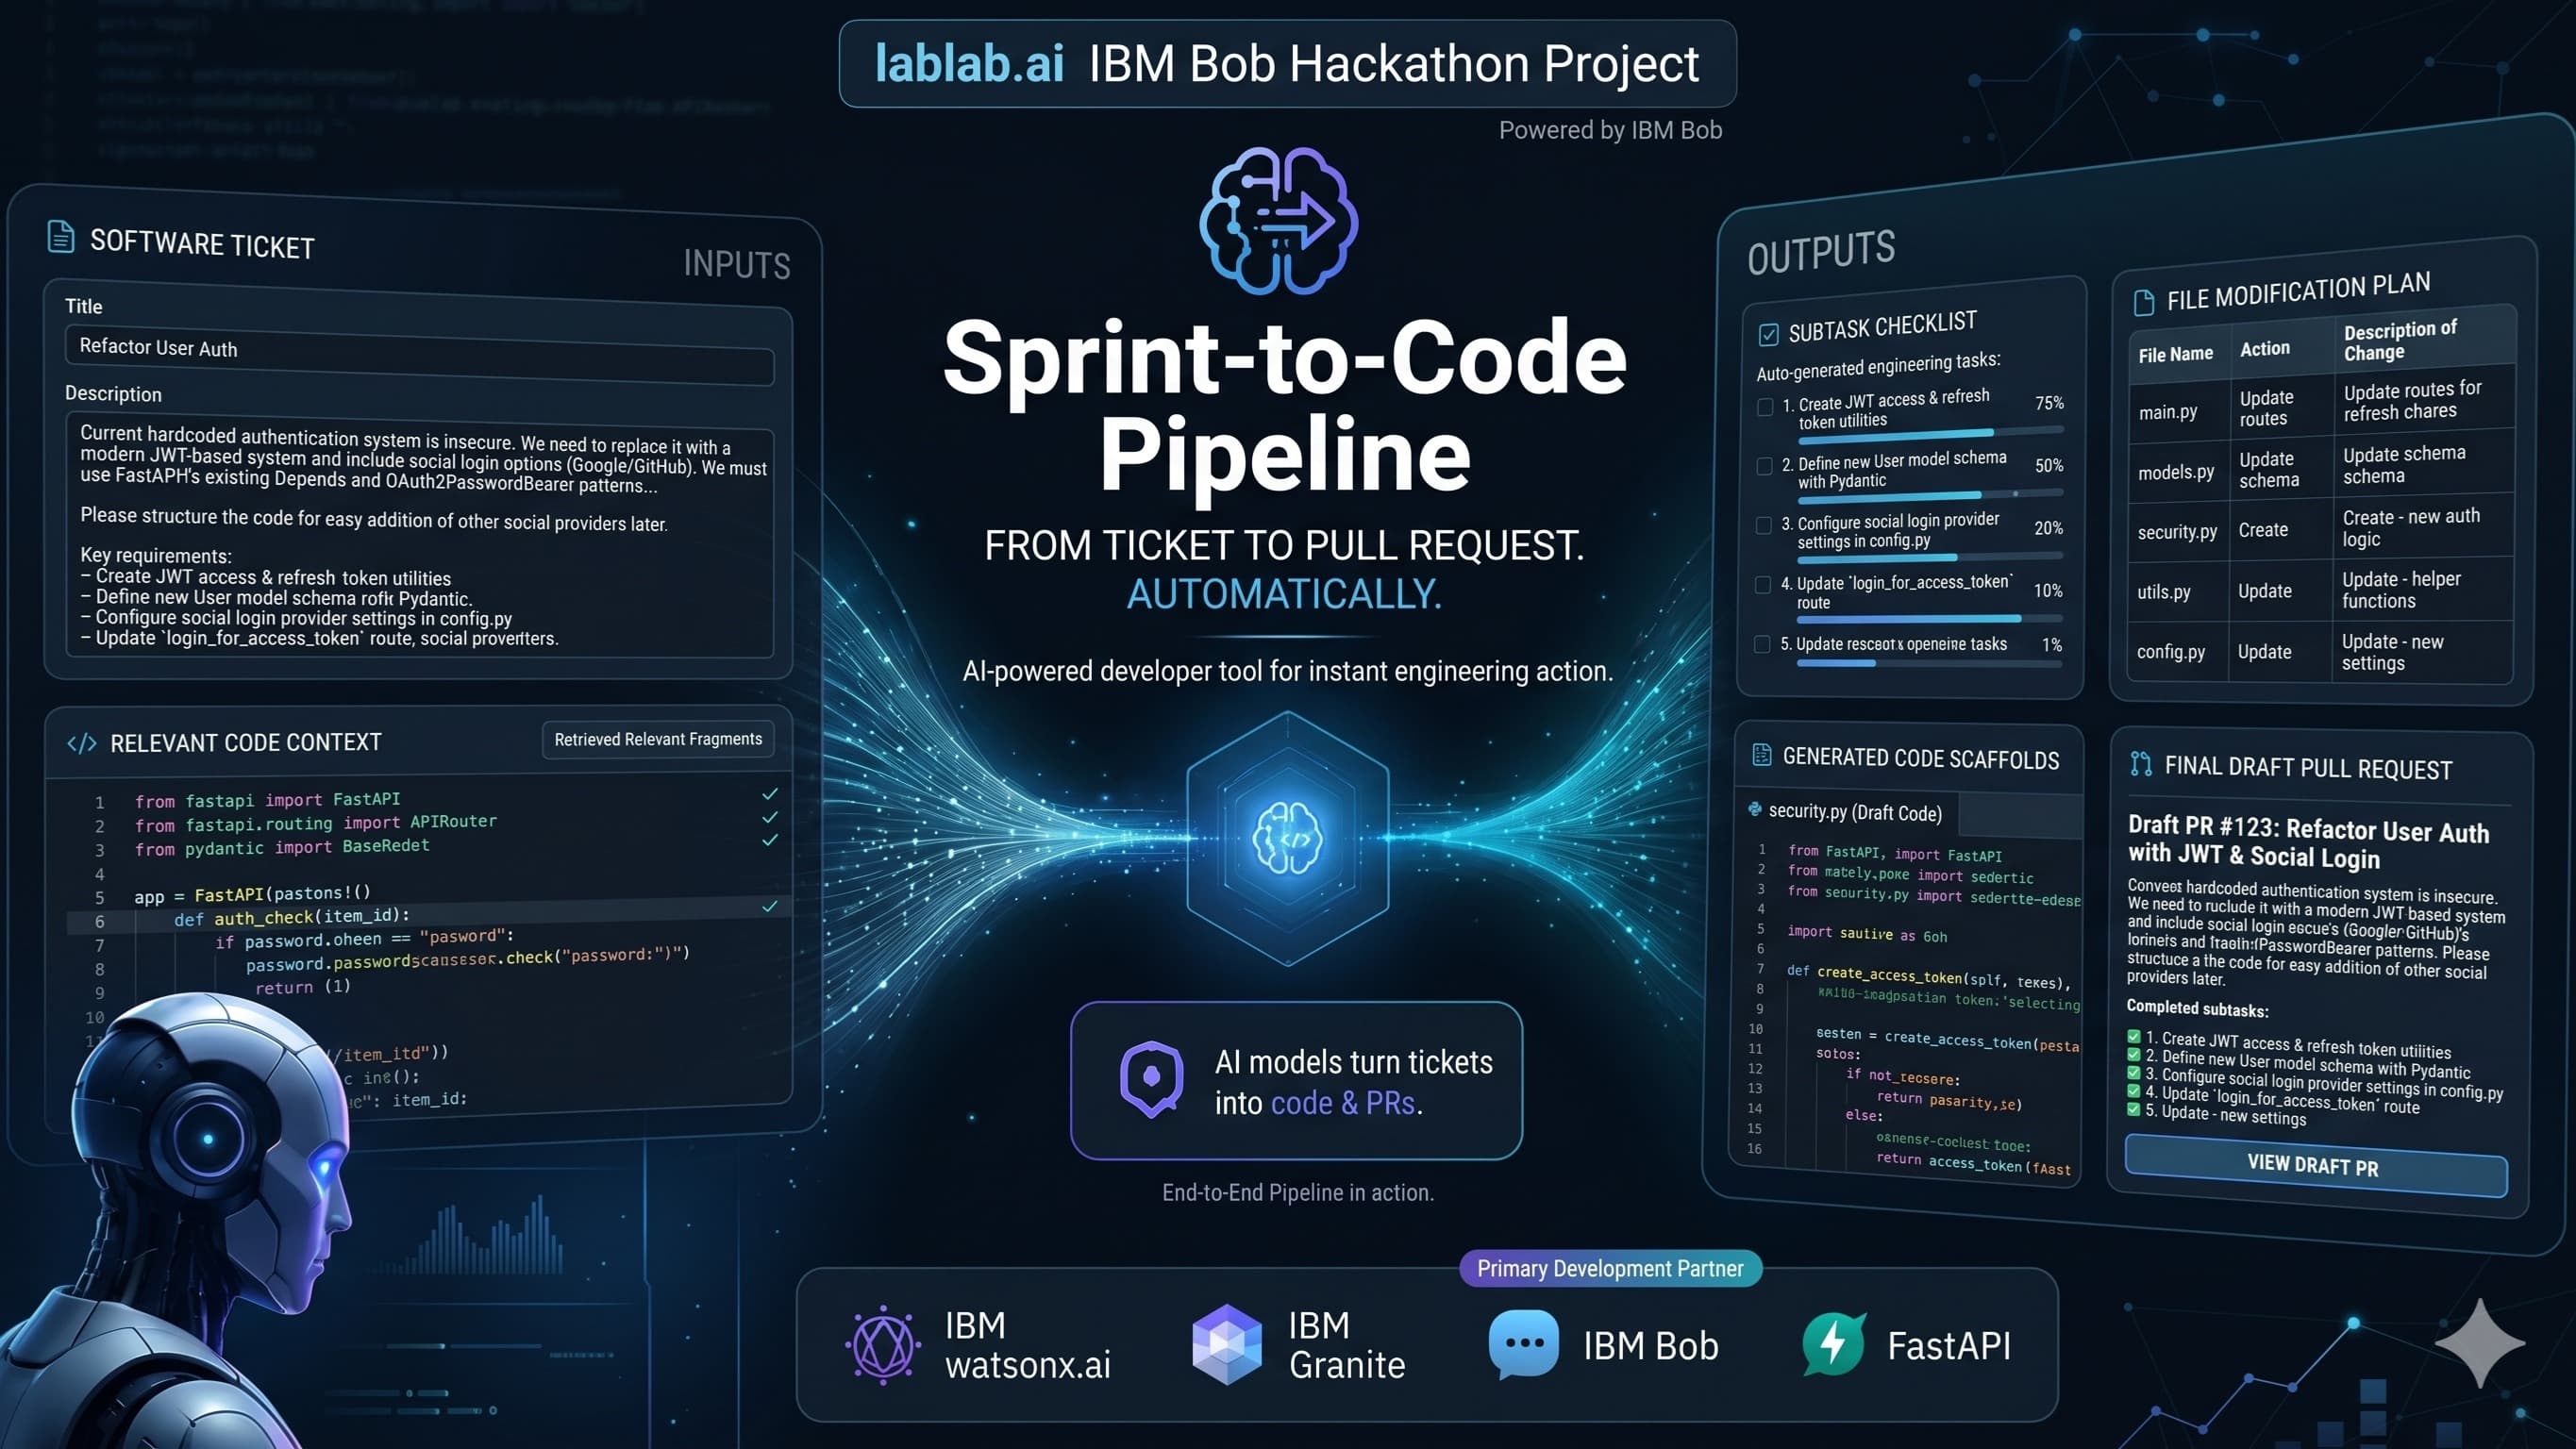Click the 75% progress bar for subtask 1
This screenshot has height=1449, width=2576.
[1930, 433]
